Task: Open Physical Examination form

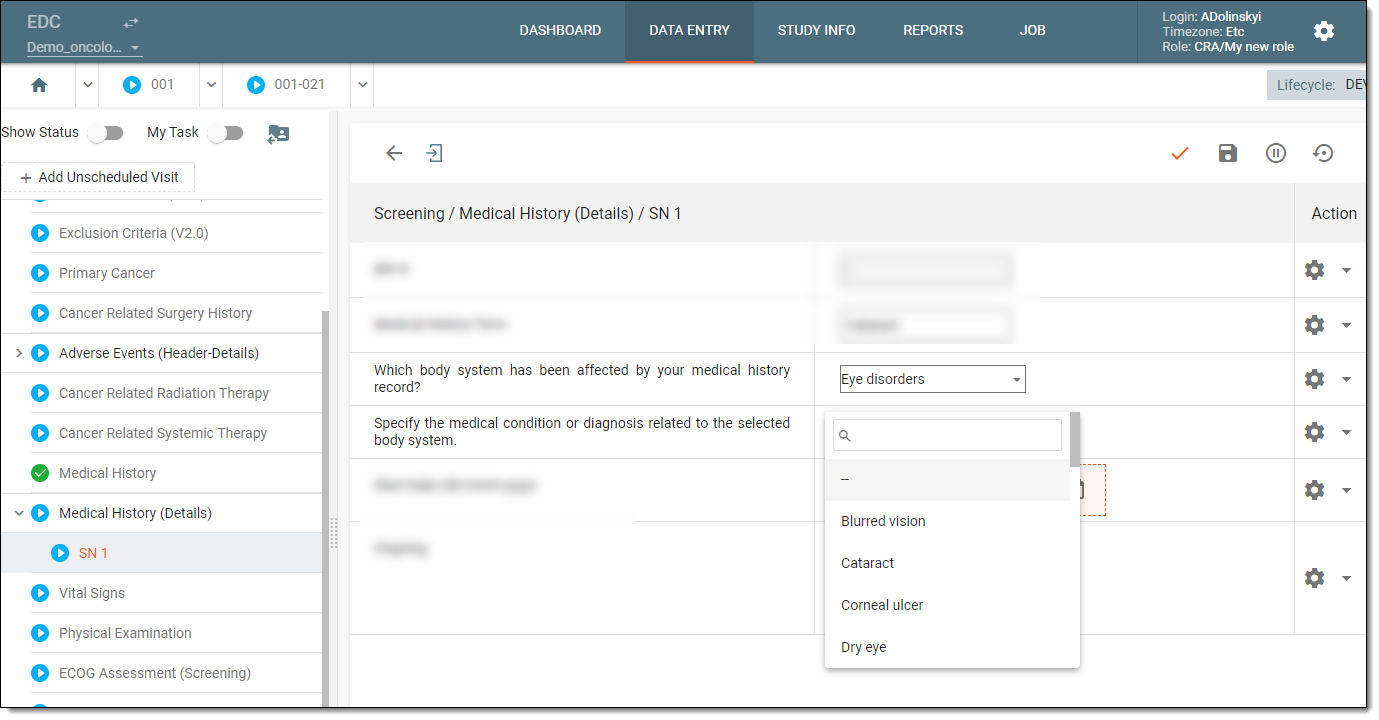Action: click(125, 633)
